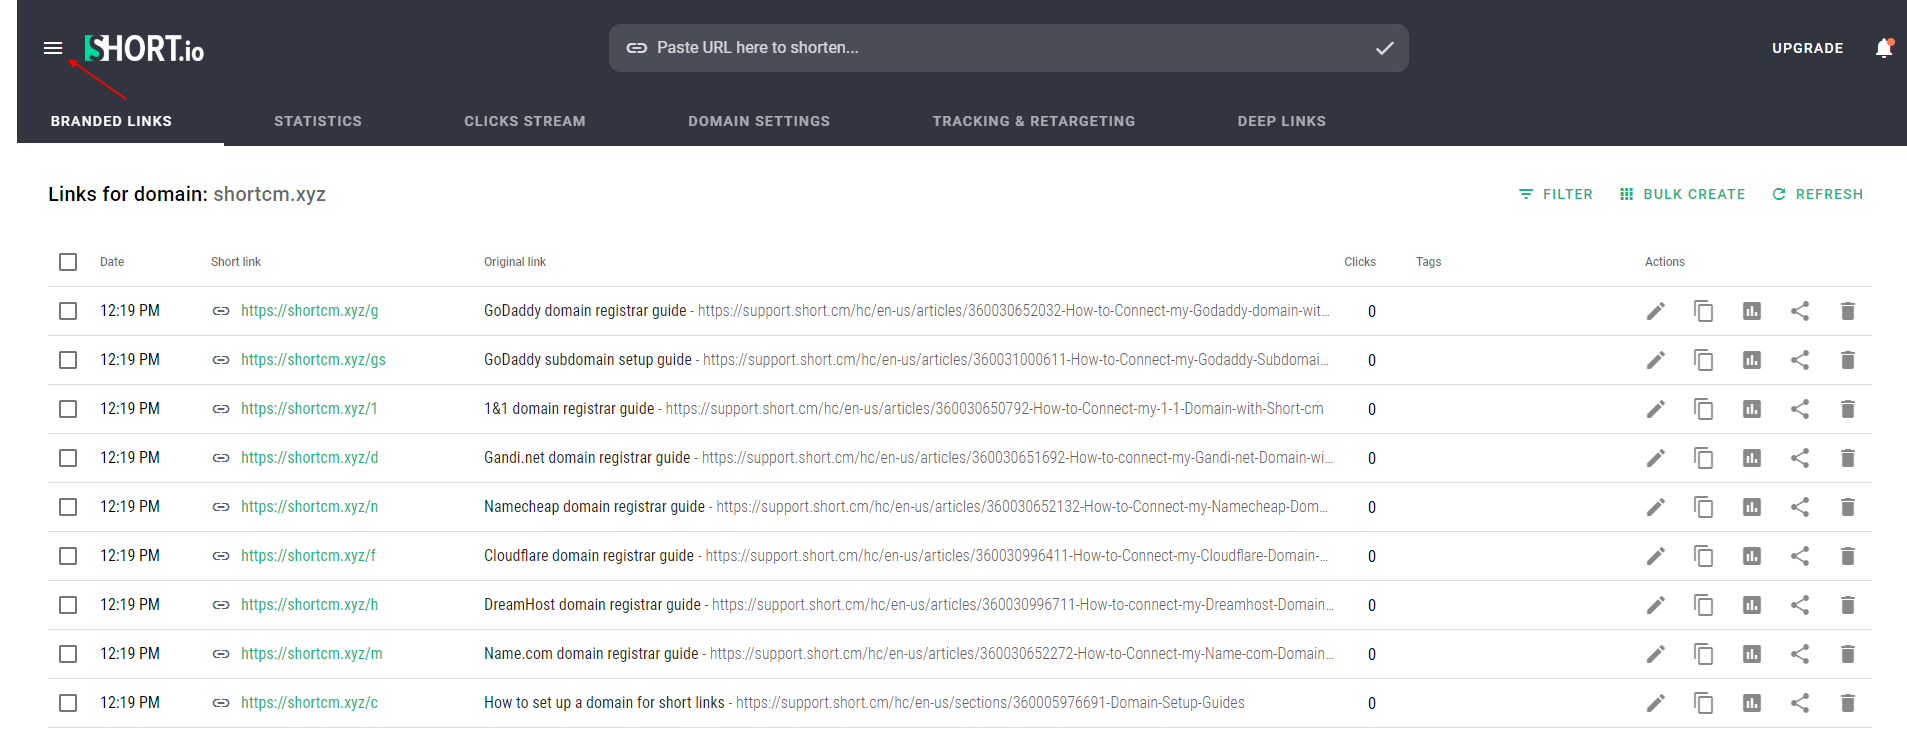Switch to the Branded Links tab
This screenshot has width=1907, height=732.
(x=111, y=121)
